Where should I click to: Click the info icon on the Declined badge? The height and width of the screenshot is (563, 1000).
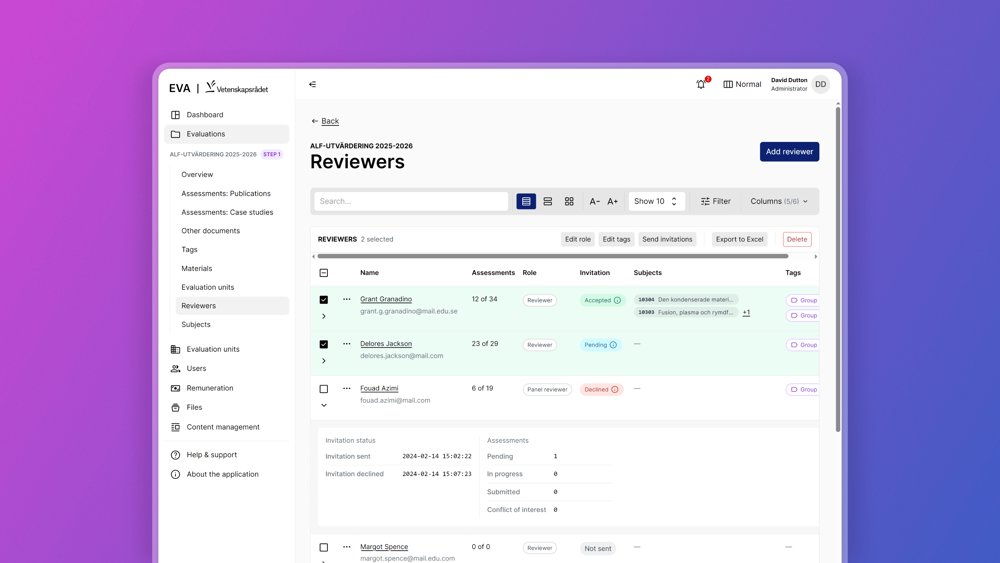pos(615,390)
